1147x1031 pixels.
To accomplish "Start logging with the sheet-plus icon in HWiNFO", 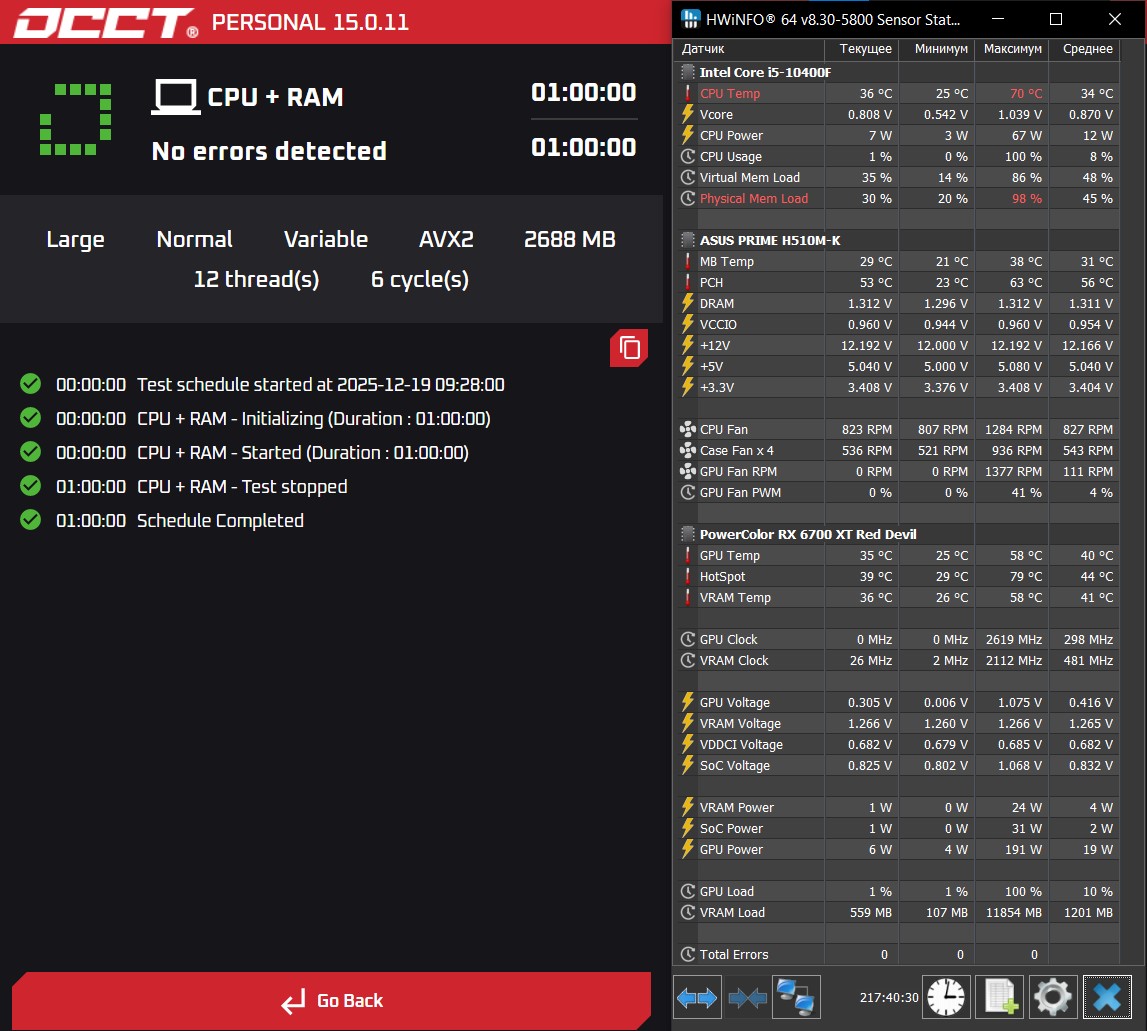I will tap(1000, 997).
